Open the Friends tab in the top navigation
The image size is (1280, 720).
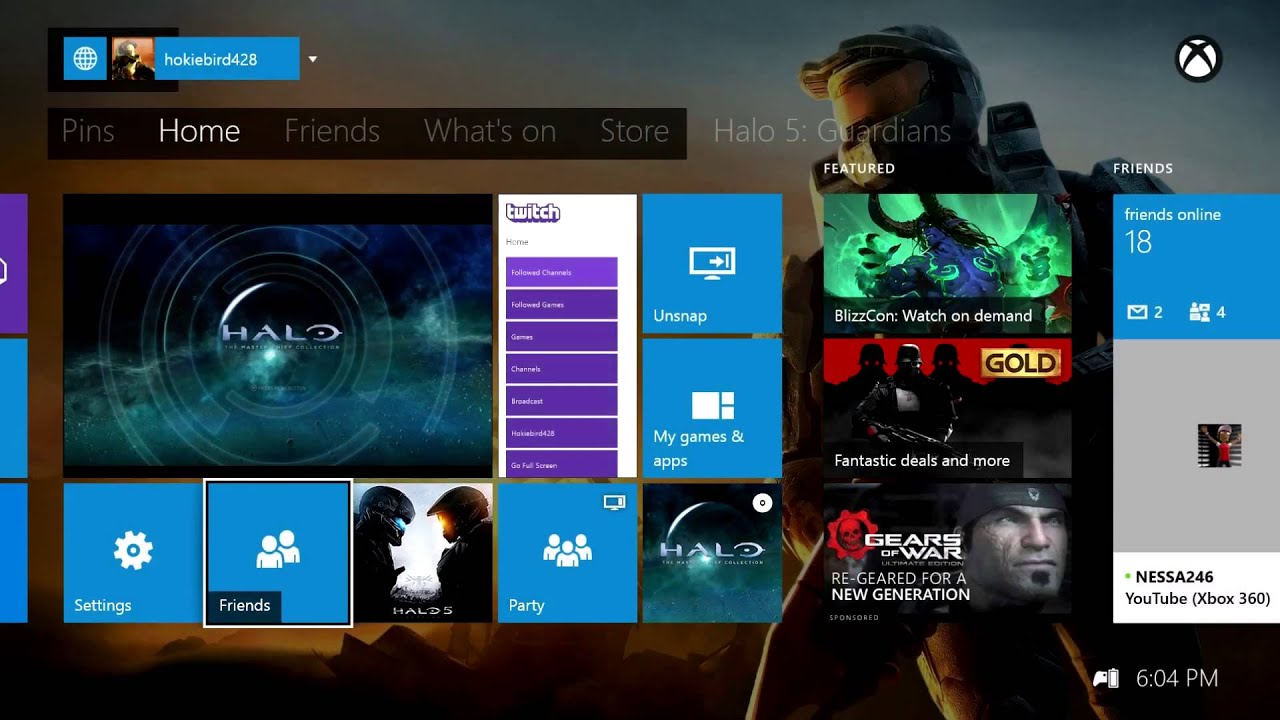332,131
